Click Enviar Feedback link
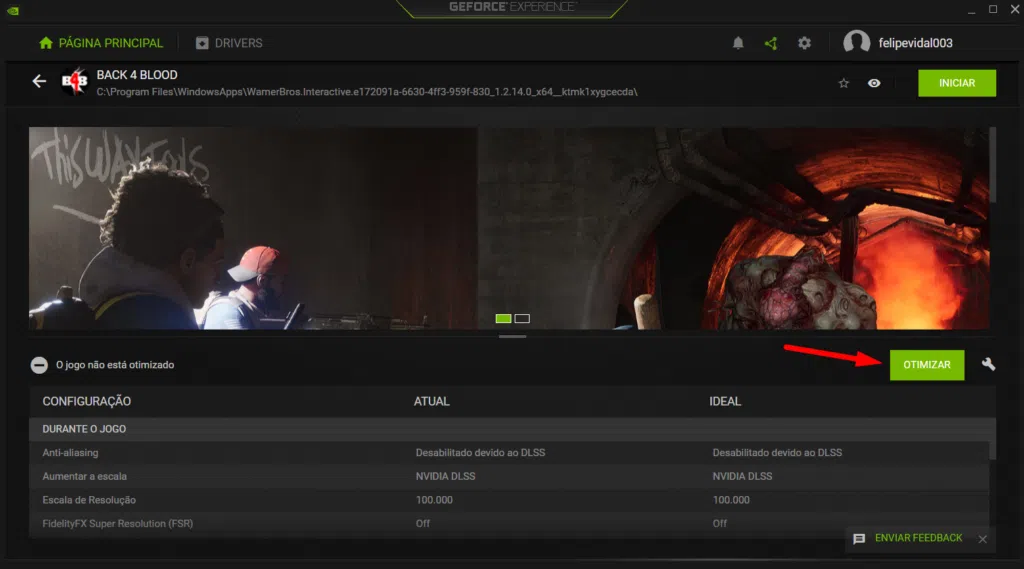The height and width of the screenshot is (569, 1024). [x=917, y=538]
